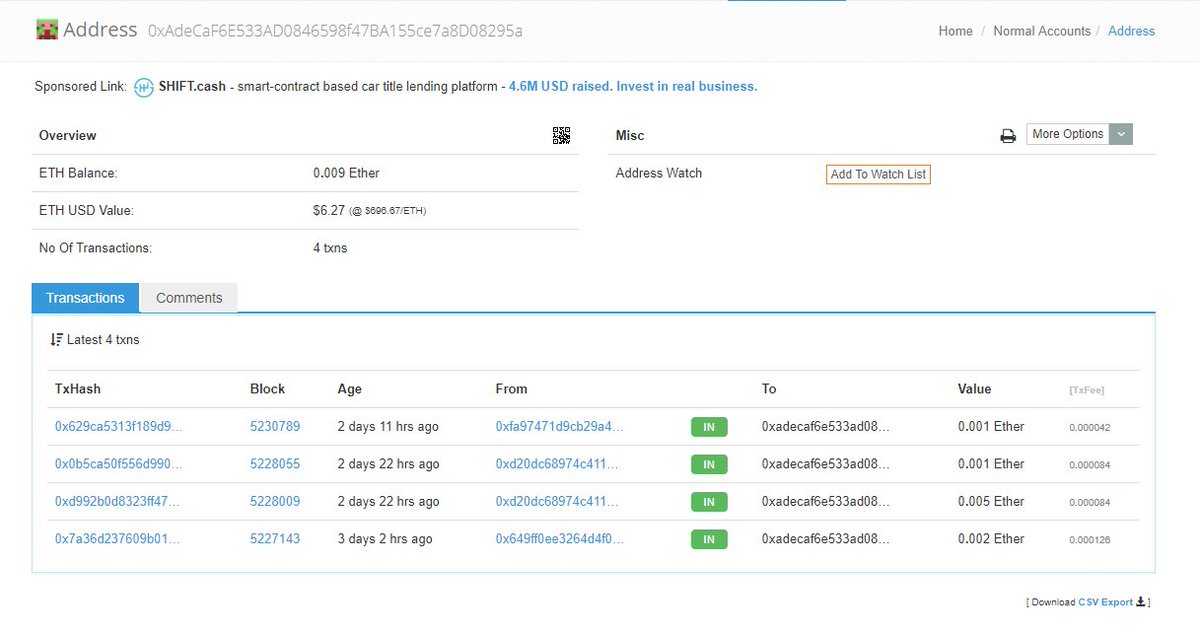Viewport: 1200px width, 633px height.
Task: Click the TxHash column header
Action: click(x=78, y=389)
